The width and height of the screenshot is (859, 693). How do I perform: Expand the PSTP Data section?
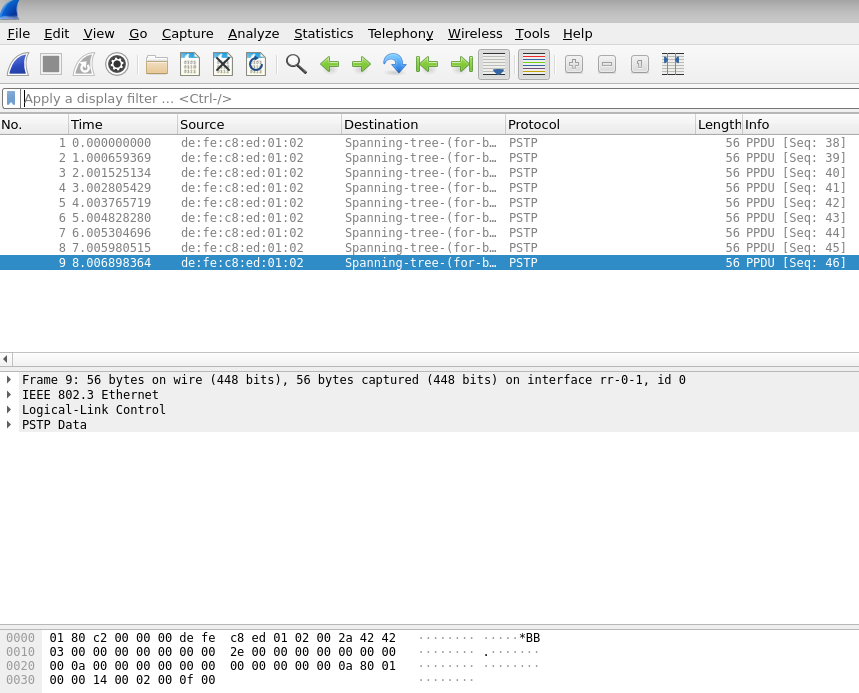click(9, 425)
